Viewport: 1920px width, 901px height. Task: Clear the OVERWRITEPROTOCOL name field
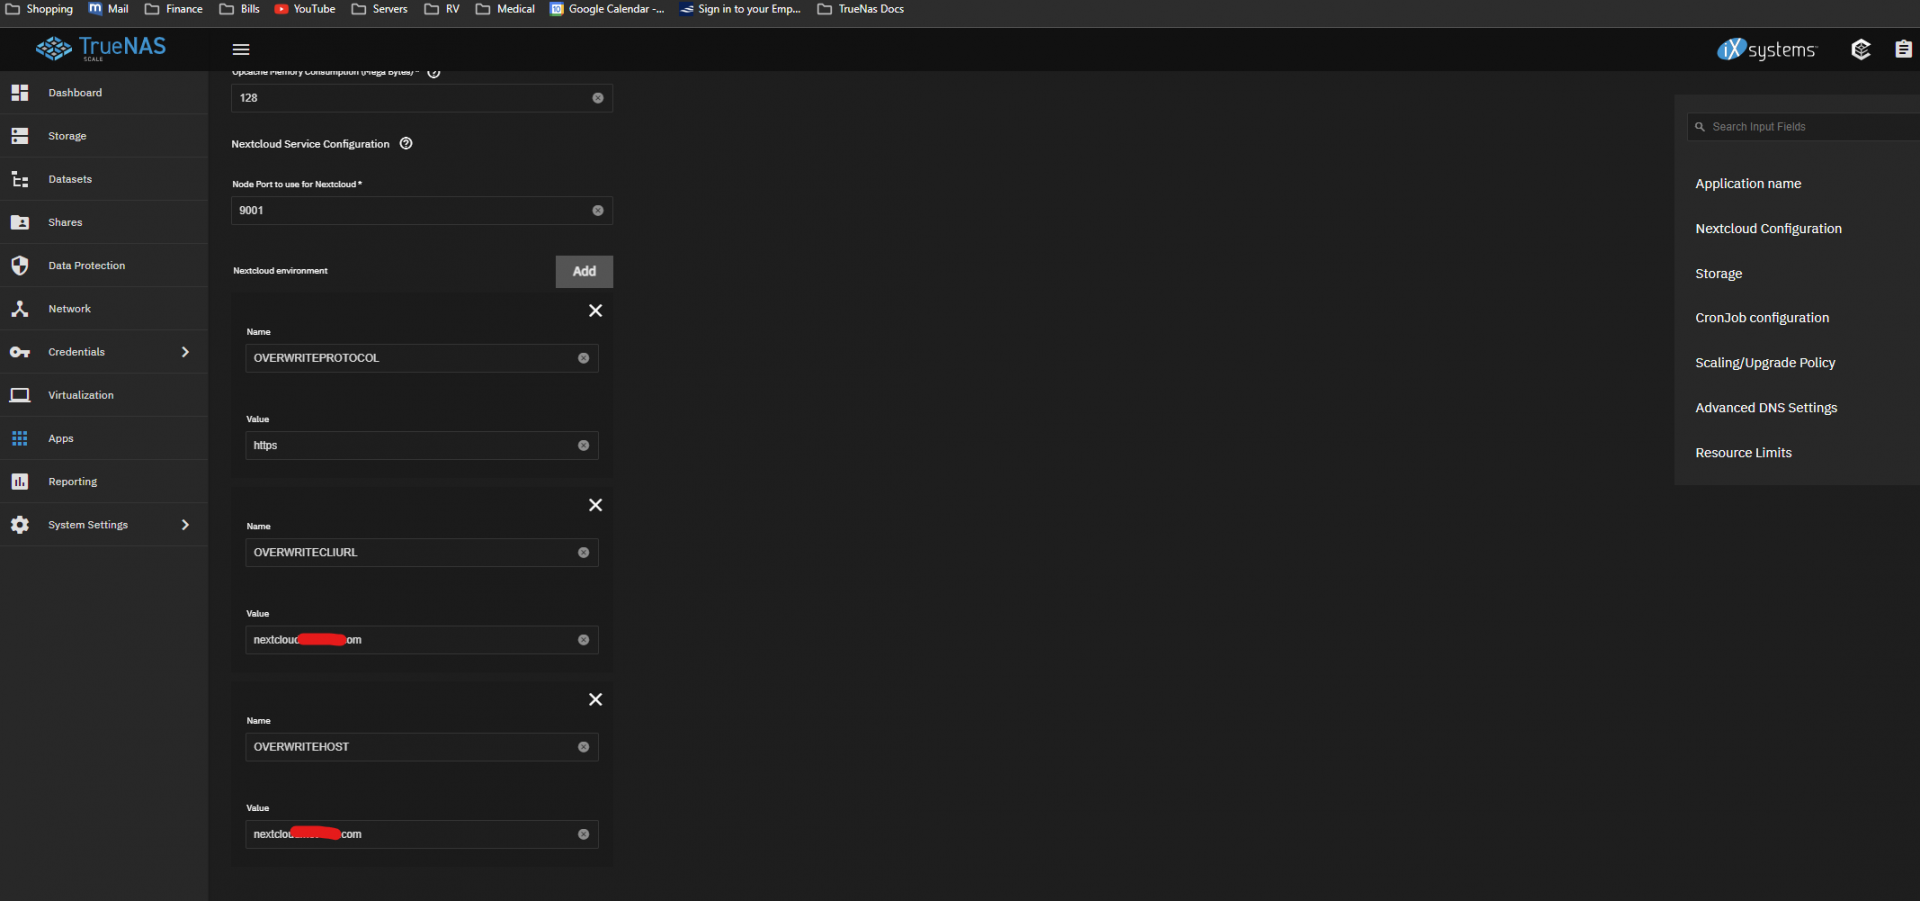click(584, 358)
